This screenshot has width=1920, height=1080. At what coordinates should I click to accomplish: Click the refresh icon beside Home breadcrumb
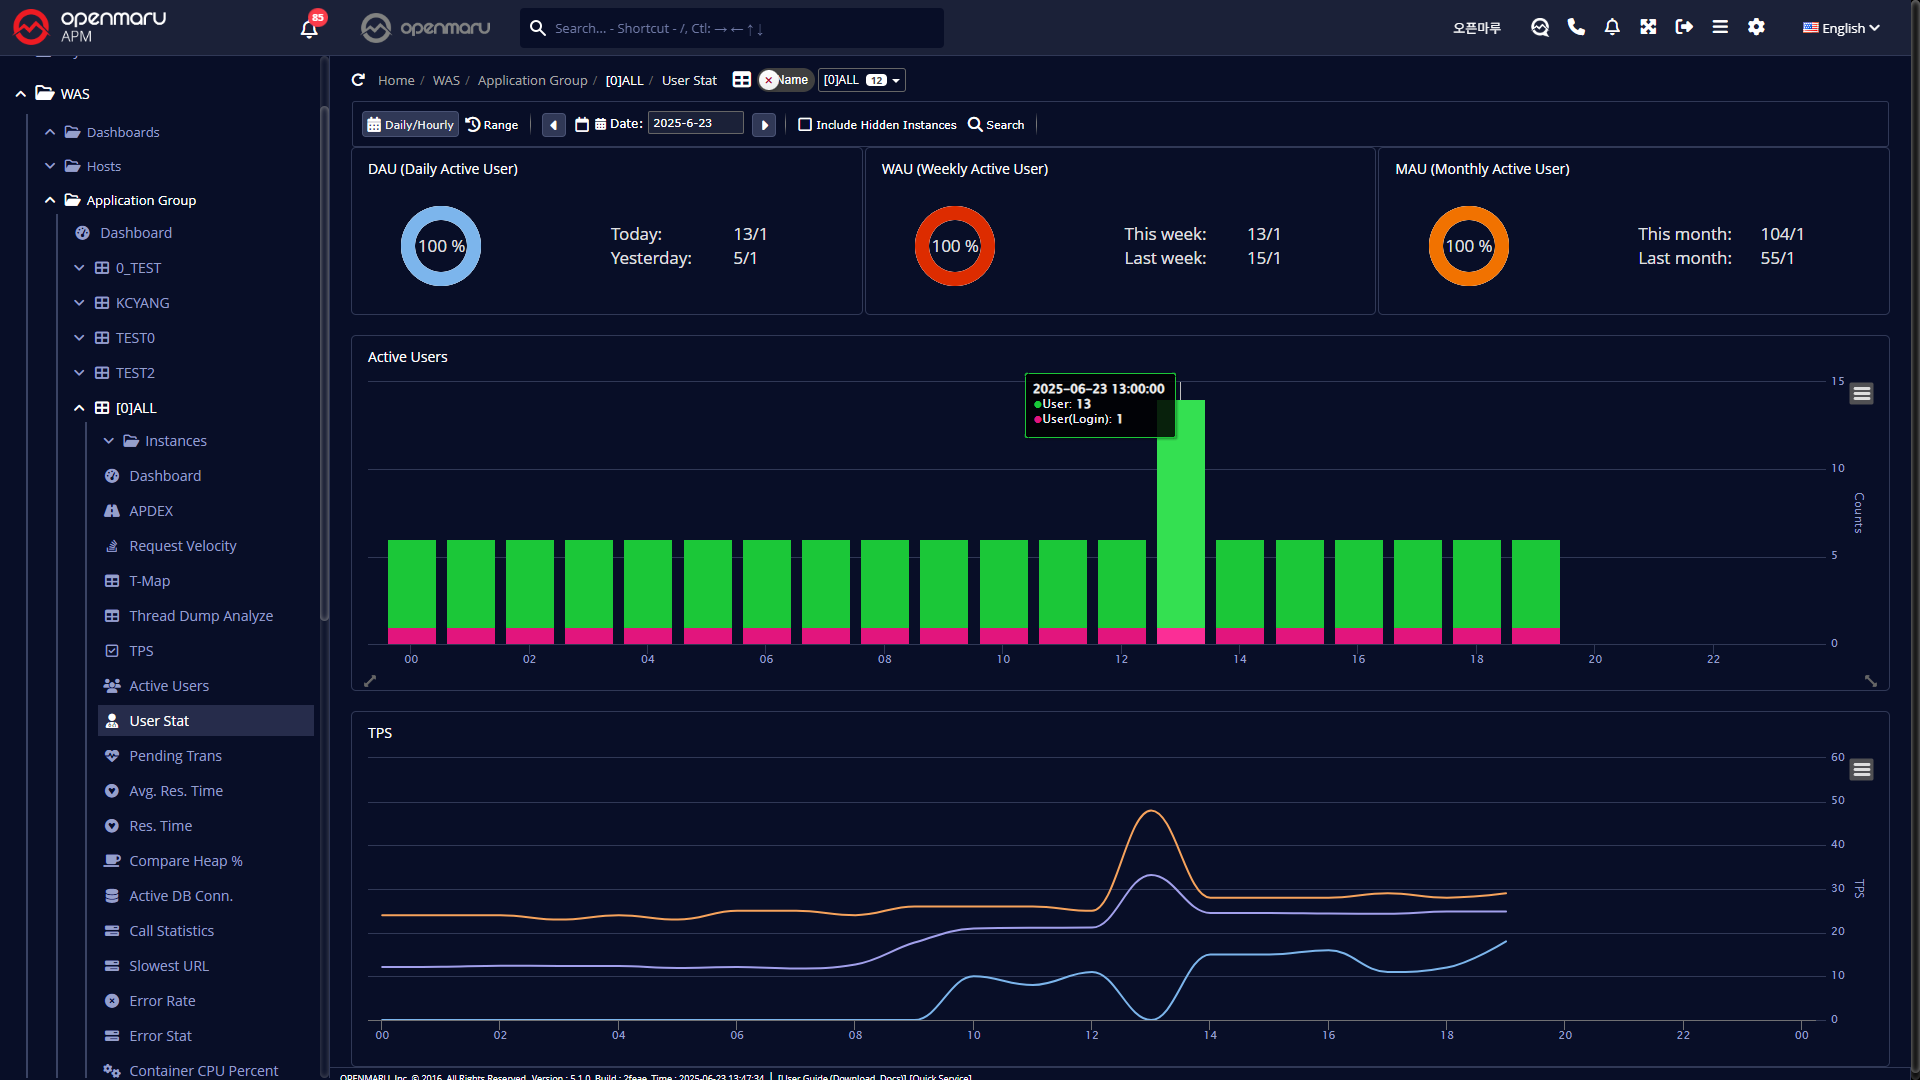[x=359, y=80]
